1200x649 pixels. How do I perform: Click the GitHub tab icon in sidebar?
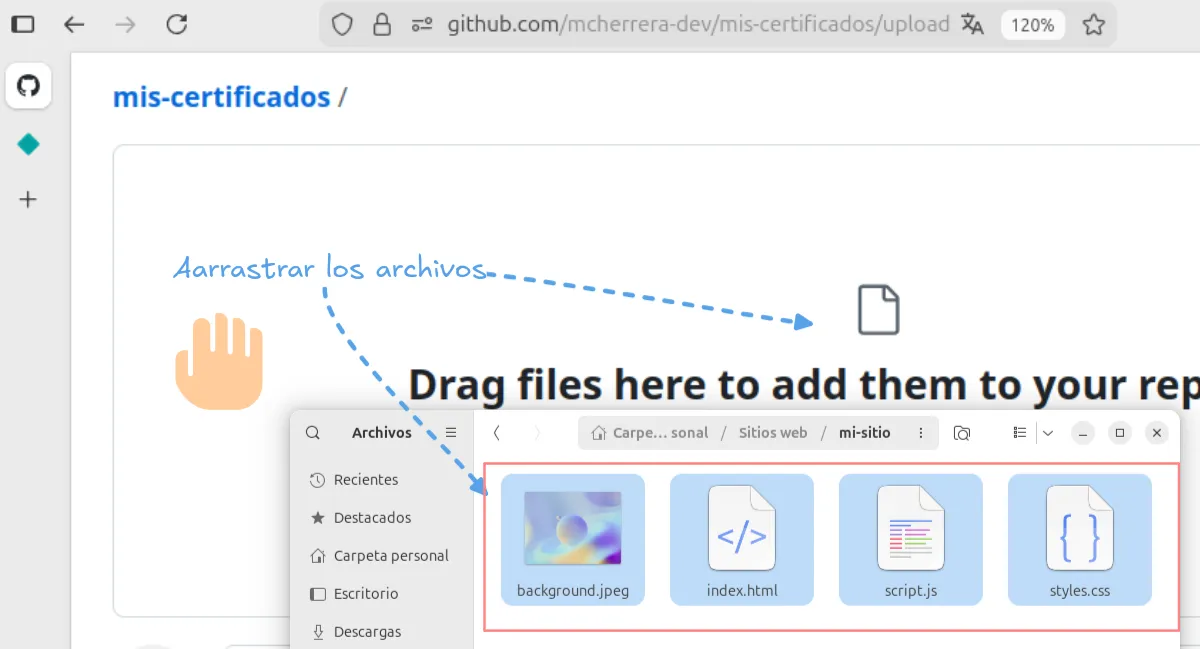tap(28, 86)
